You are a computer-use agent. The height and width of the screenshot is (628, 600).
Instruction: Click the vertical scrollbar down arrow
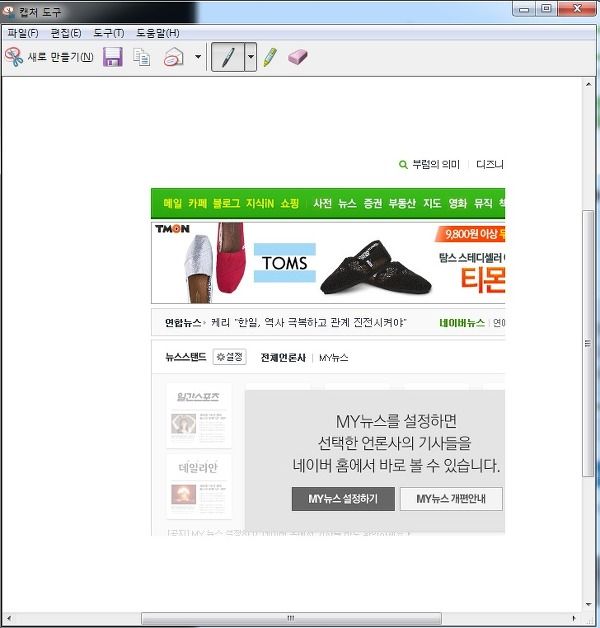588,604
